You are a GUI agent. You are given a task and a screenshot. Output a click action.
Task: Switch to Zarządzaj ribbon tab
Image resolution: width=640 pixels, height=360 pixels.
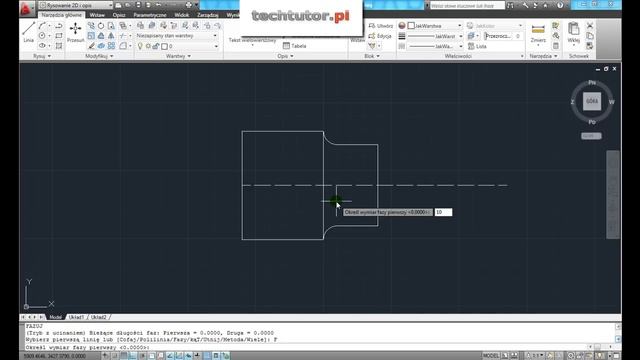point(207,15)
